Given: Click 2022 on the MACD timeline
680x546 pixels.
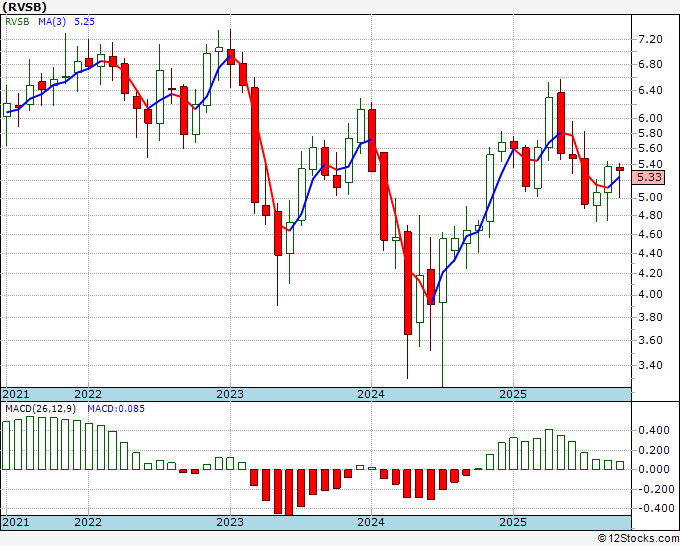Looking at the screenshot, I should pos(88,522).
